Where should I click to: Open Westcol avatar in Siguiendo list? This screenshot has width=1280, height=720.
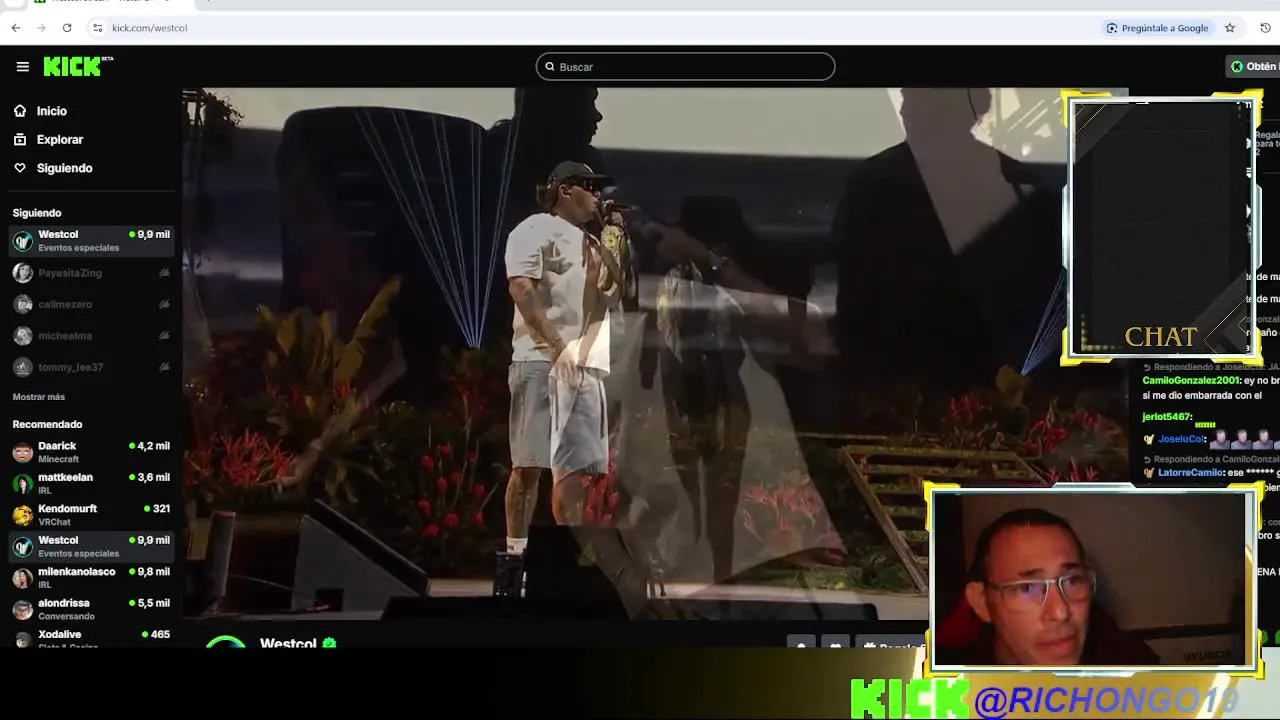coord(22,241)
